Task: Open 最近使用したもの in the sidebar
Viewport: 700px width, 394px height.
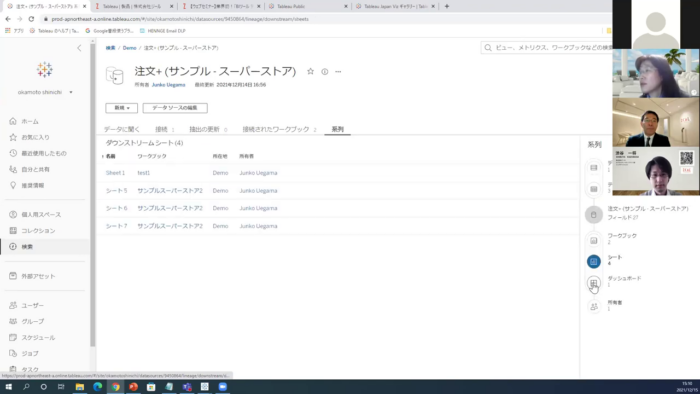Action: (44, 153)
